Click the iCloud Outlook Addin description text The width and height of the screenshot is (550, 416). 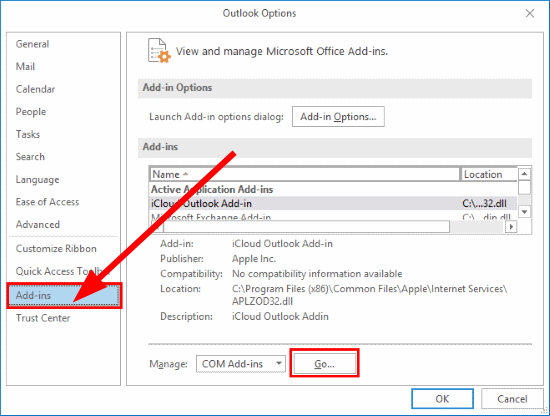[x=280, y=316]
